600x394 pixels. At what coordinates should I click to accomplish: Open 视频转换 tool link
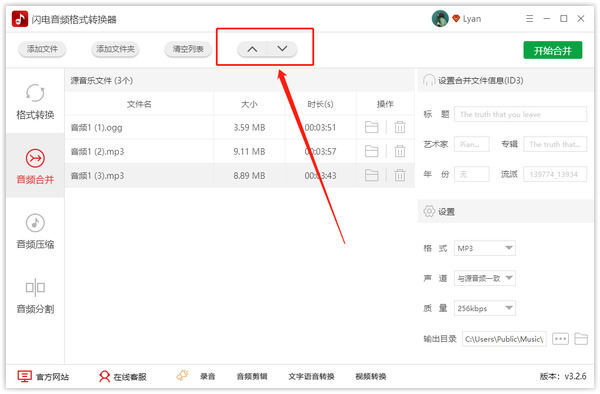click(x=371, y=377)
